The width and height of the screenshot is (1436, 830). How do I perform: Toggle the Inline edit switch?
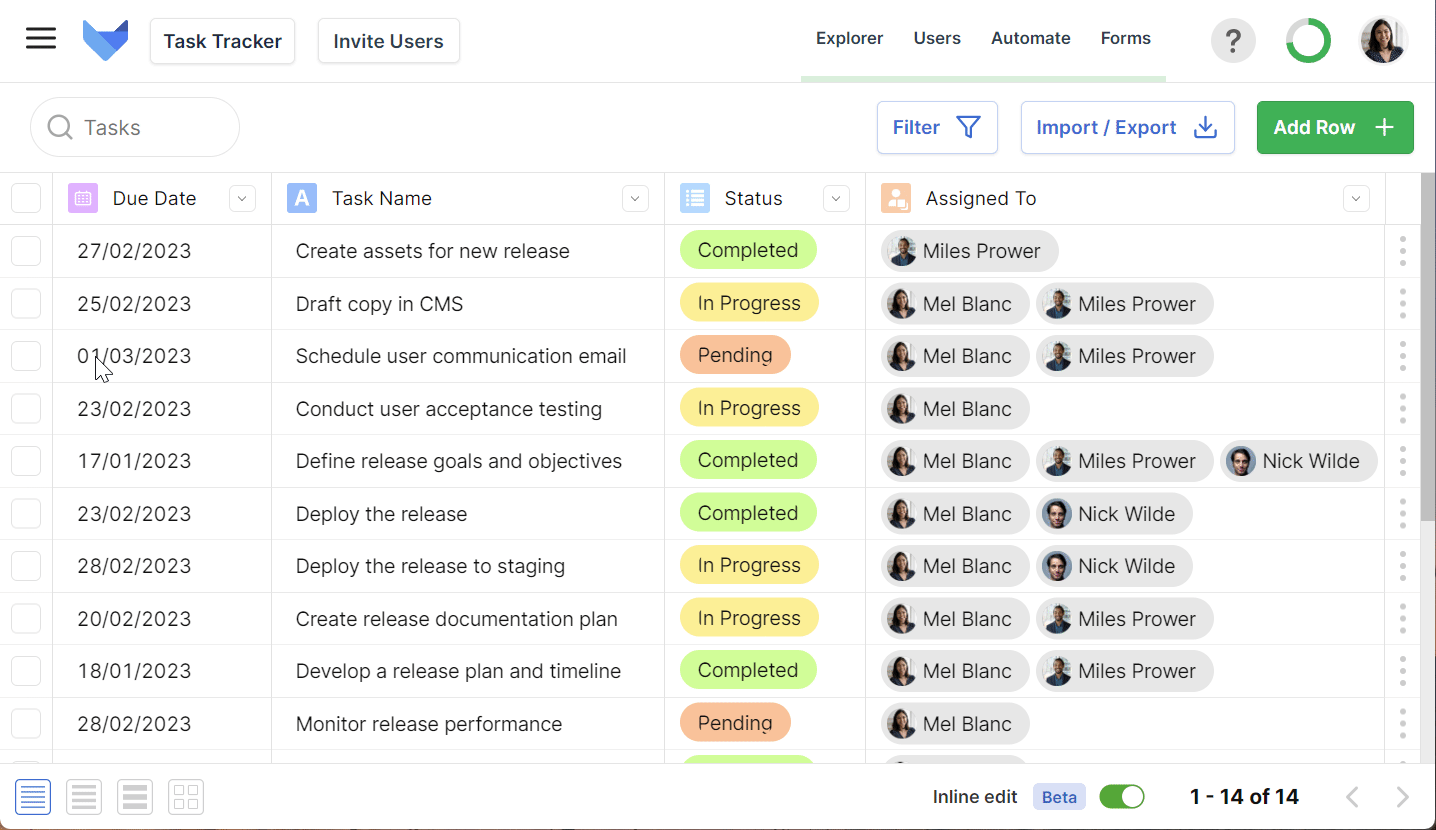coord(1121,797)
